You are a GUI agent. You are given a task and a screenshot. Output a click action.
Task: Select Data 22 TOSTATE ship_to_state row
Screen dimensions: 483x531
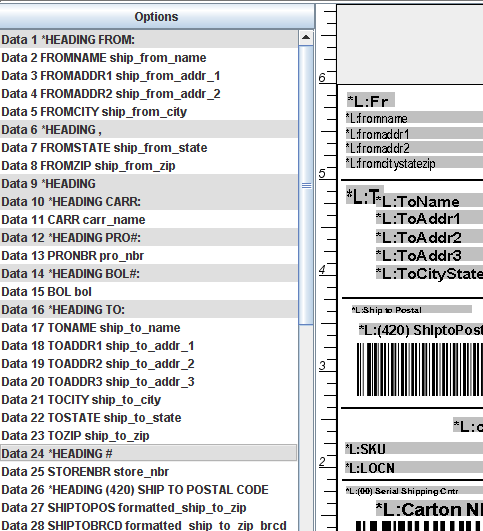149,417
